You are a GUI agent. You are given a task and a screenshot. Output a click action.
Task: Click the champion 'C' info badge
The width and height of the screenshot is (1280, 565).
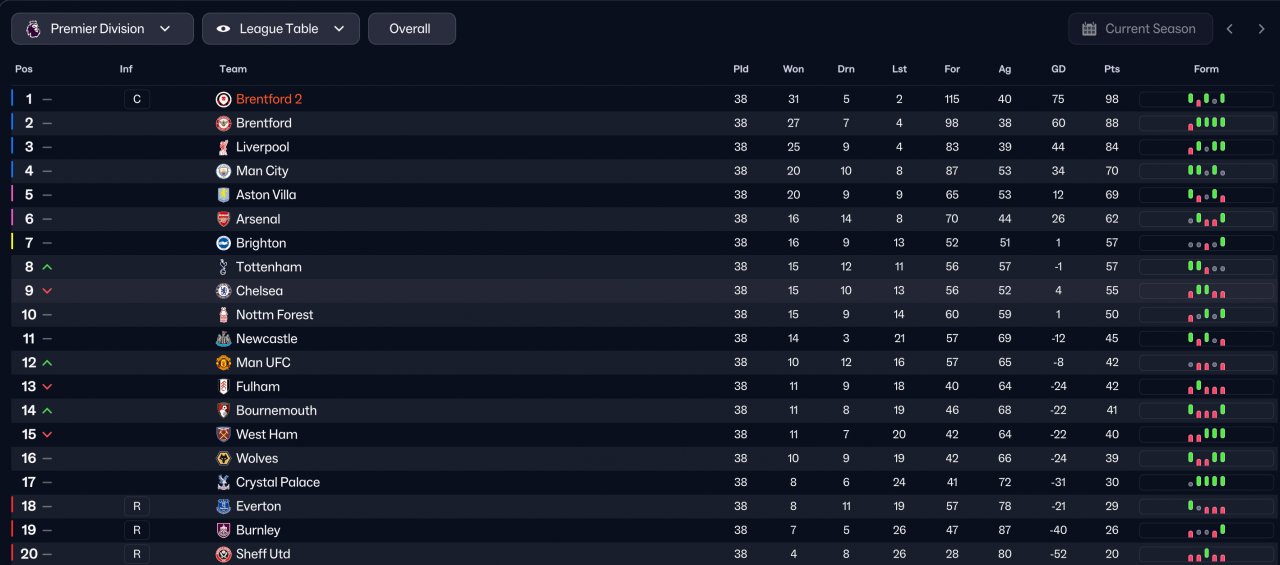137,99
